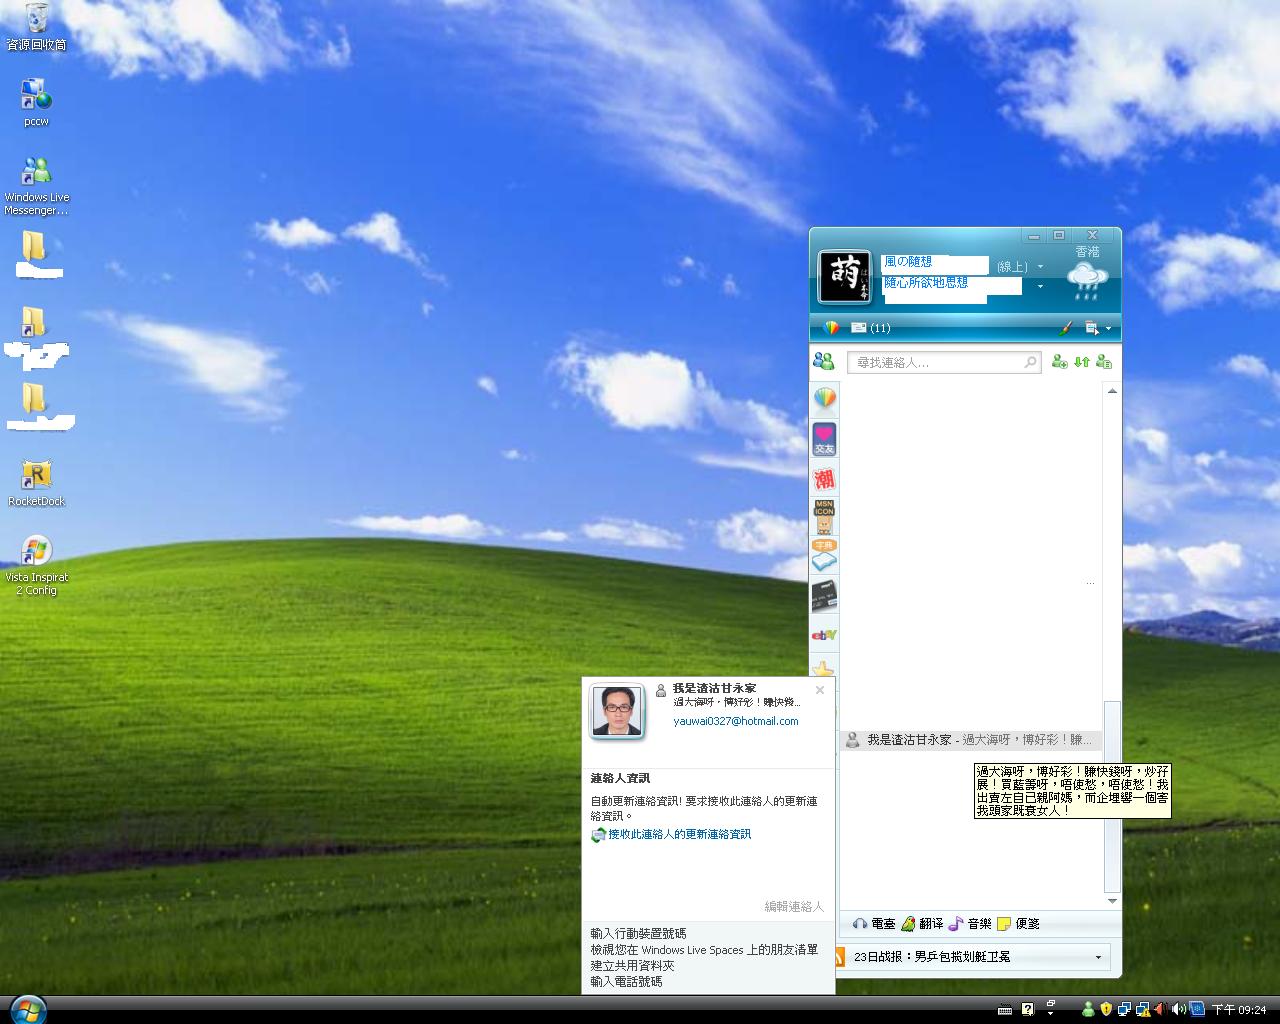Click the contact list layout icon

pos(1104,362)
